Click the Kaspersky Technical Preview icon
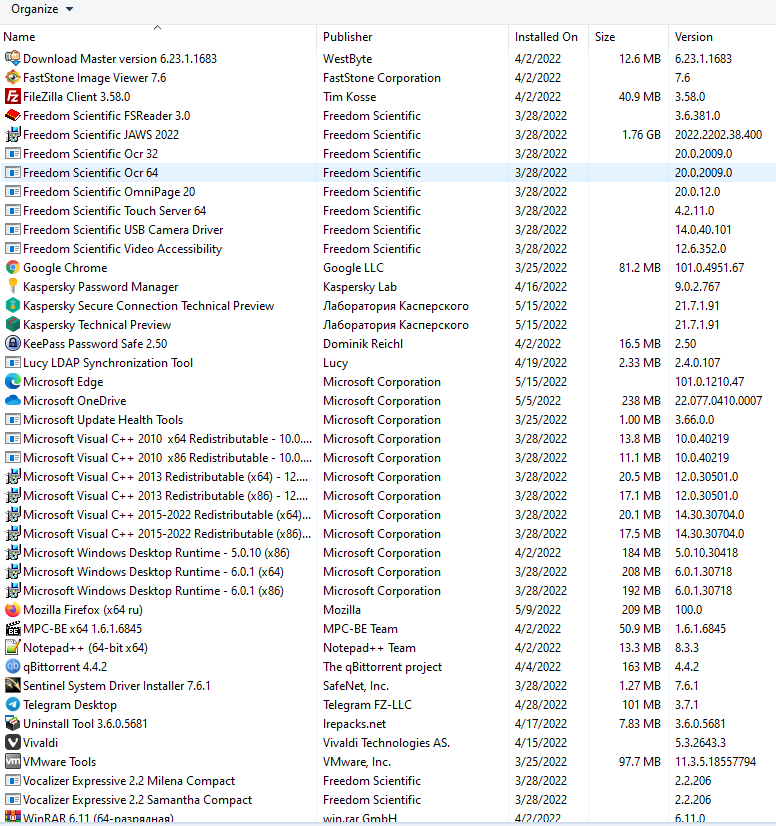 [13, 324]
